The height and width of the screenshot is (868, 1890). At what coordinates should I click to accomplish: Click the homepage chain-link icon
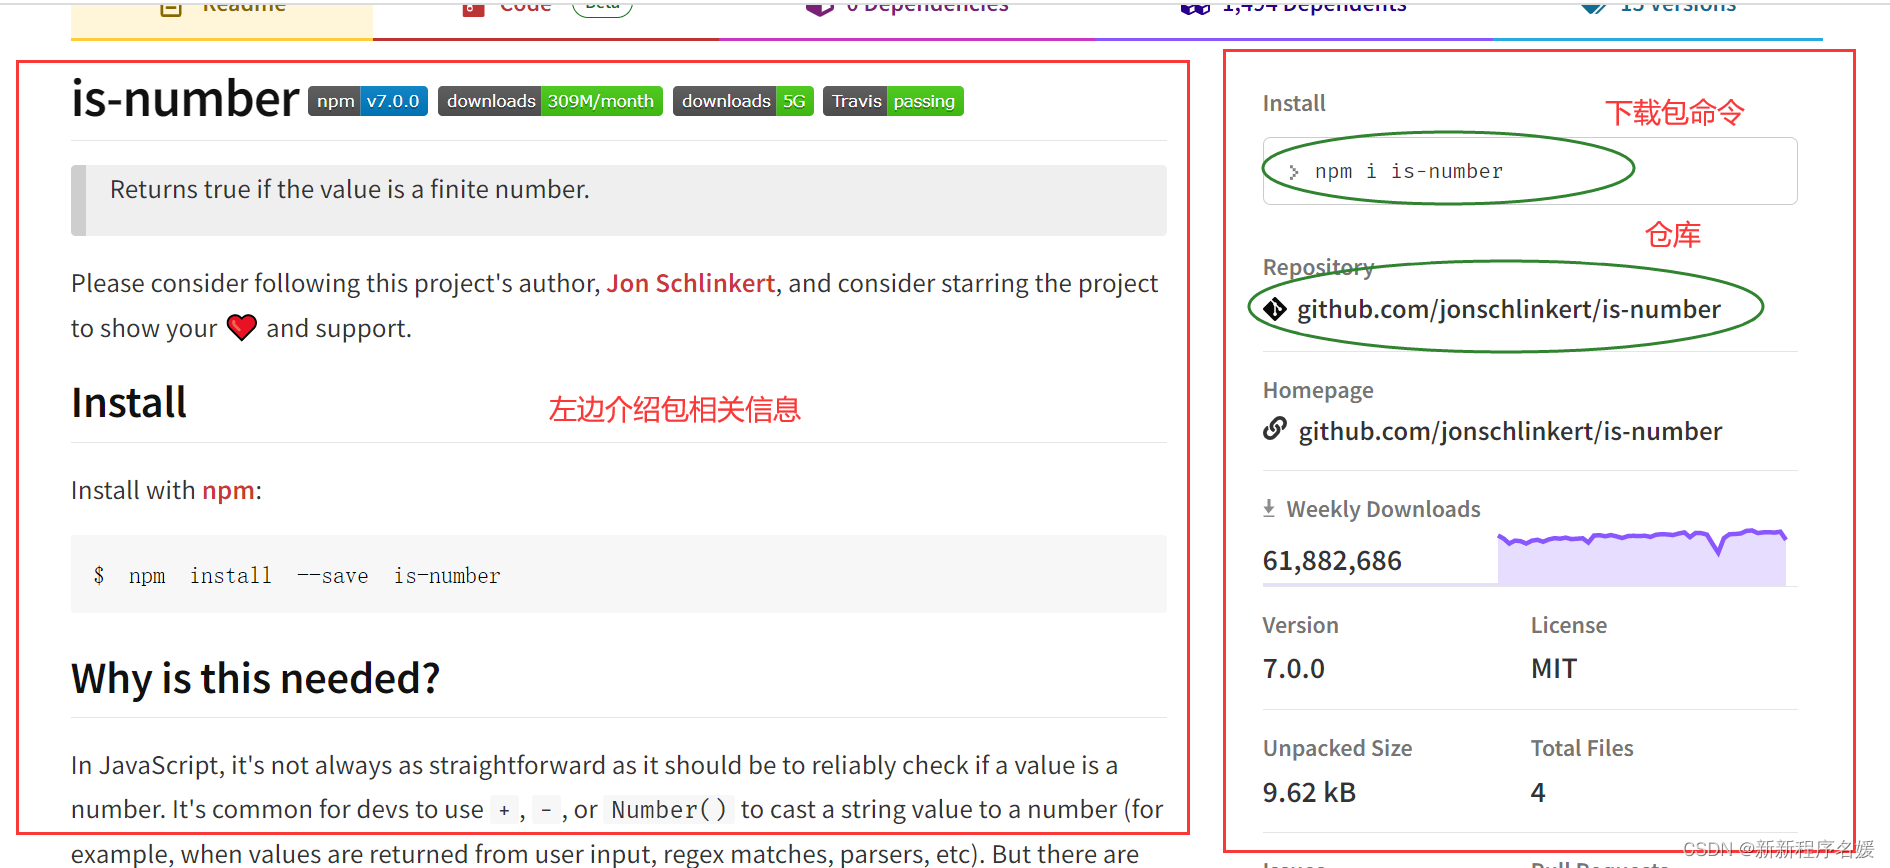pos(1275,430)
